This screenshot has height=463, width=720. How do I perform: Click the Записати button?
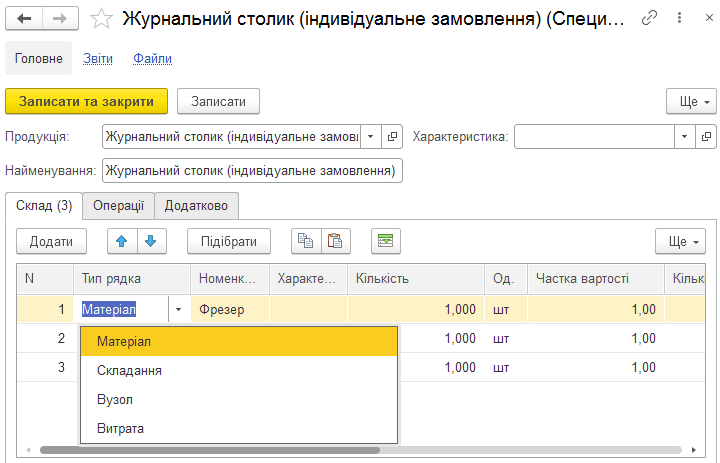(x=219, y=102)
